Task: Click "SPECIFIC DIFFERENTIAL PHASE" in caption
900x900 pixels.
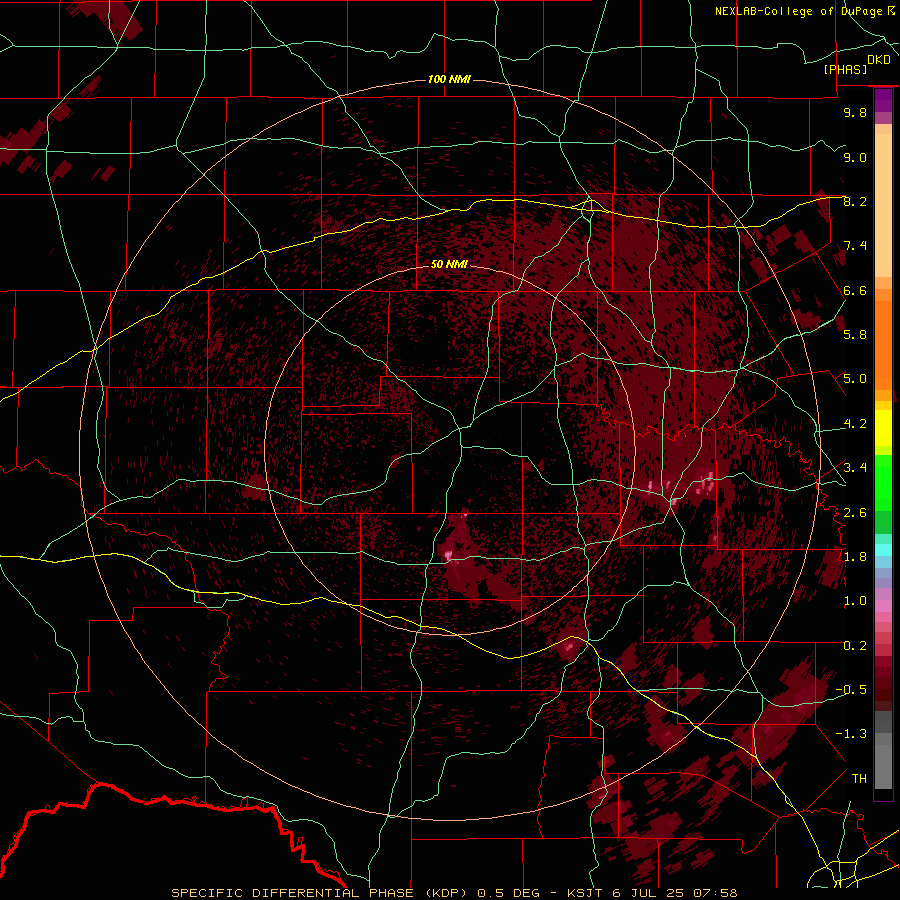Action: [292, 893]
